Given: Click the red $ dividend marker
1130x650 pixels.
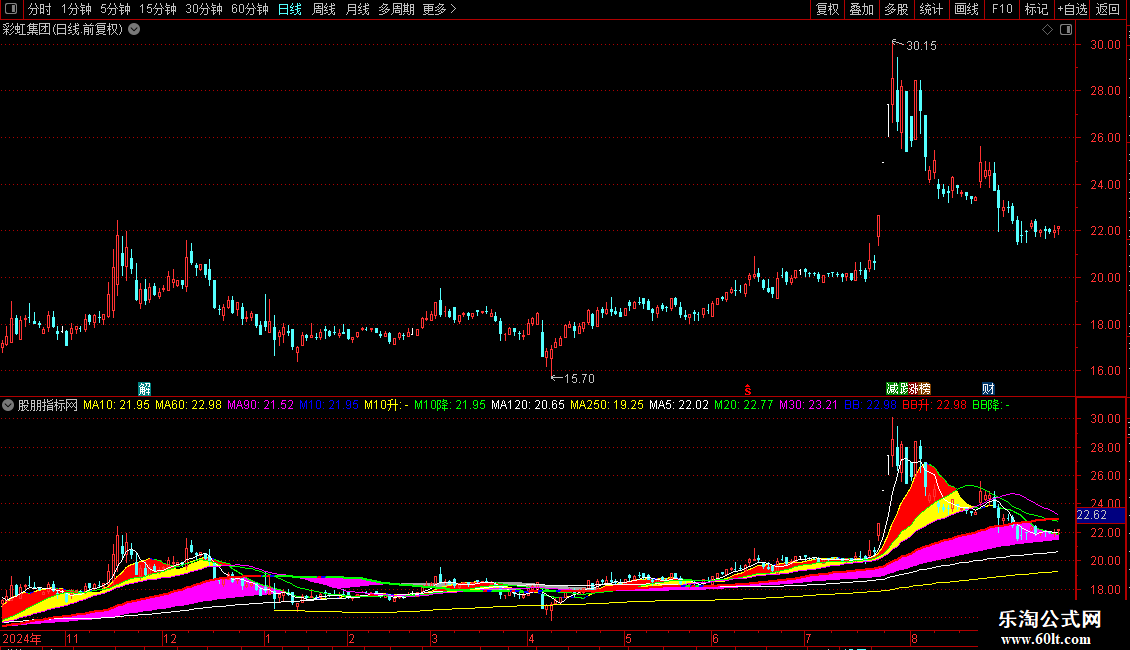Looking at the screenshot, I should click(x=747, y=390).
